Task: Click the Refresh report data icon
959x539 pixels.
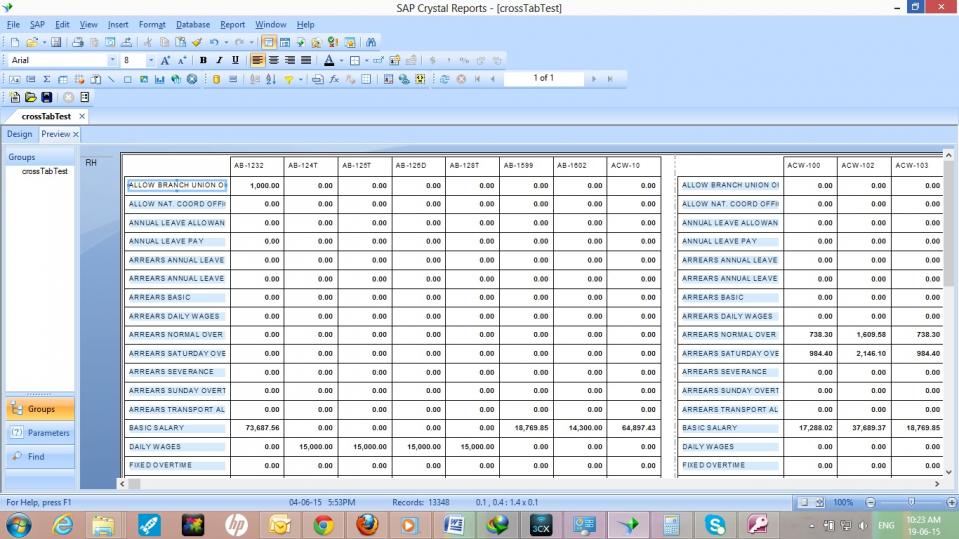Action: coord(444,79)
